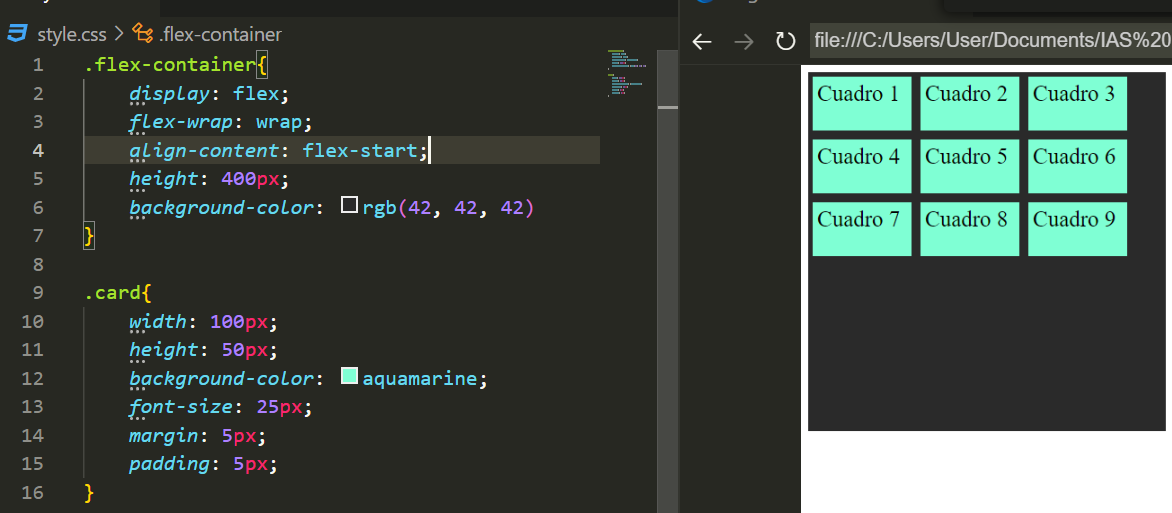Click the .card selector in code
This screenshot has height=513, width=1172.
(112, 293)
